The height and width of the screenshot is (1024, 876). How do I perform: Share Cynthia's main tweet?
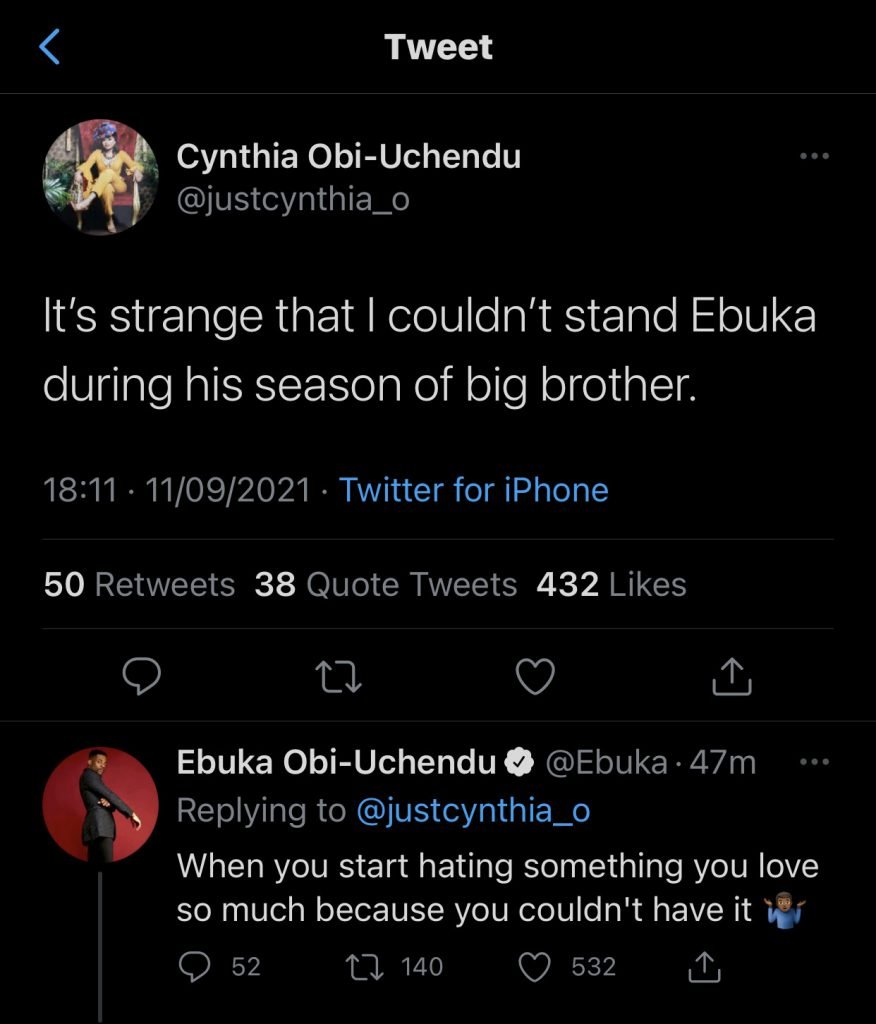click(x=731, y=678)
